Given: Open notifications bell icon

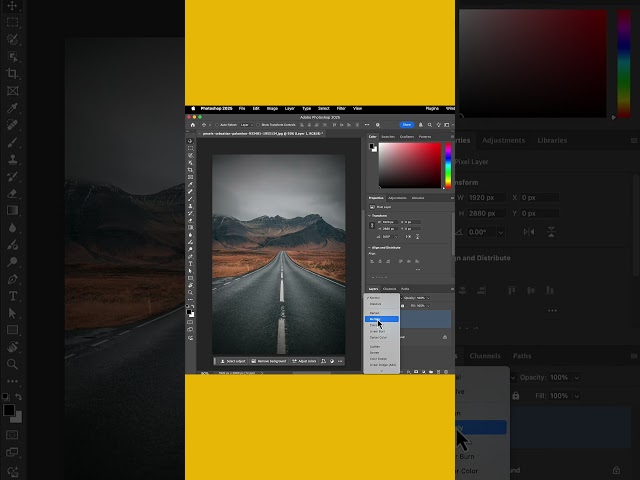Looking at the screenshot, I should tap(420, 125).
